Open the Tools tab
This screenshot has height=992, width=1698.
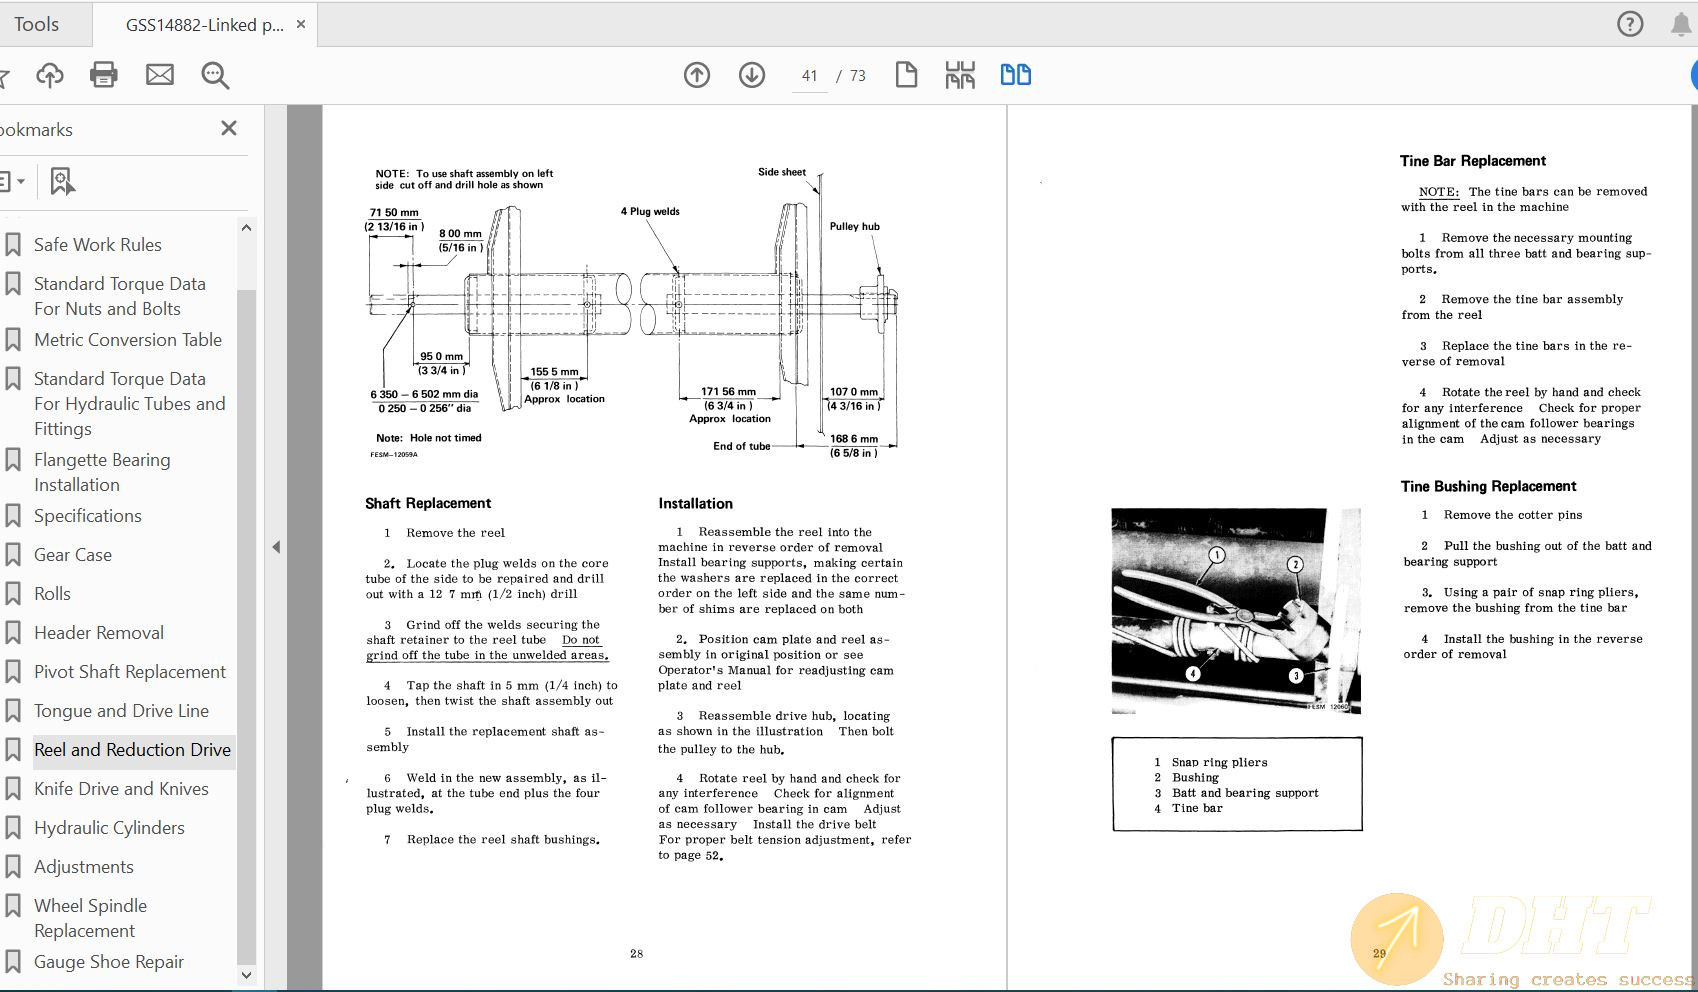(x=37, y=24)
